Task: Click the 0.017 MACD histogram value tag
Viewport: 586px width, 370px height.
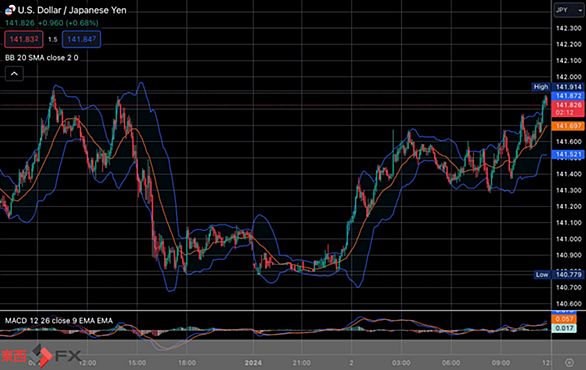Action: [x=564, y=328]
